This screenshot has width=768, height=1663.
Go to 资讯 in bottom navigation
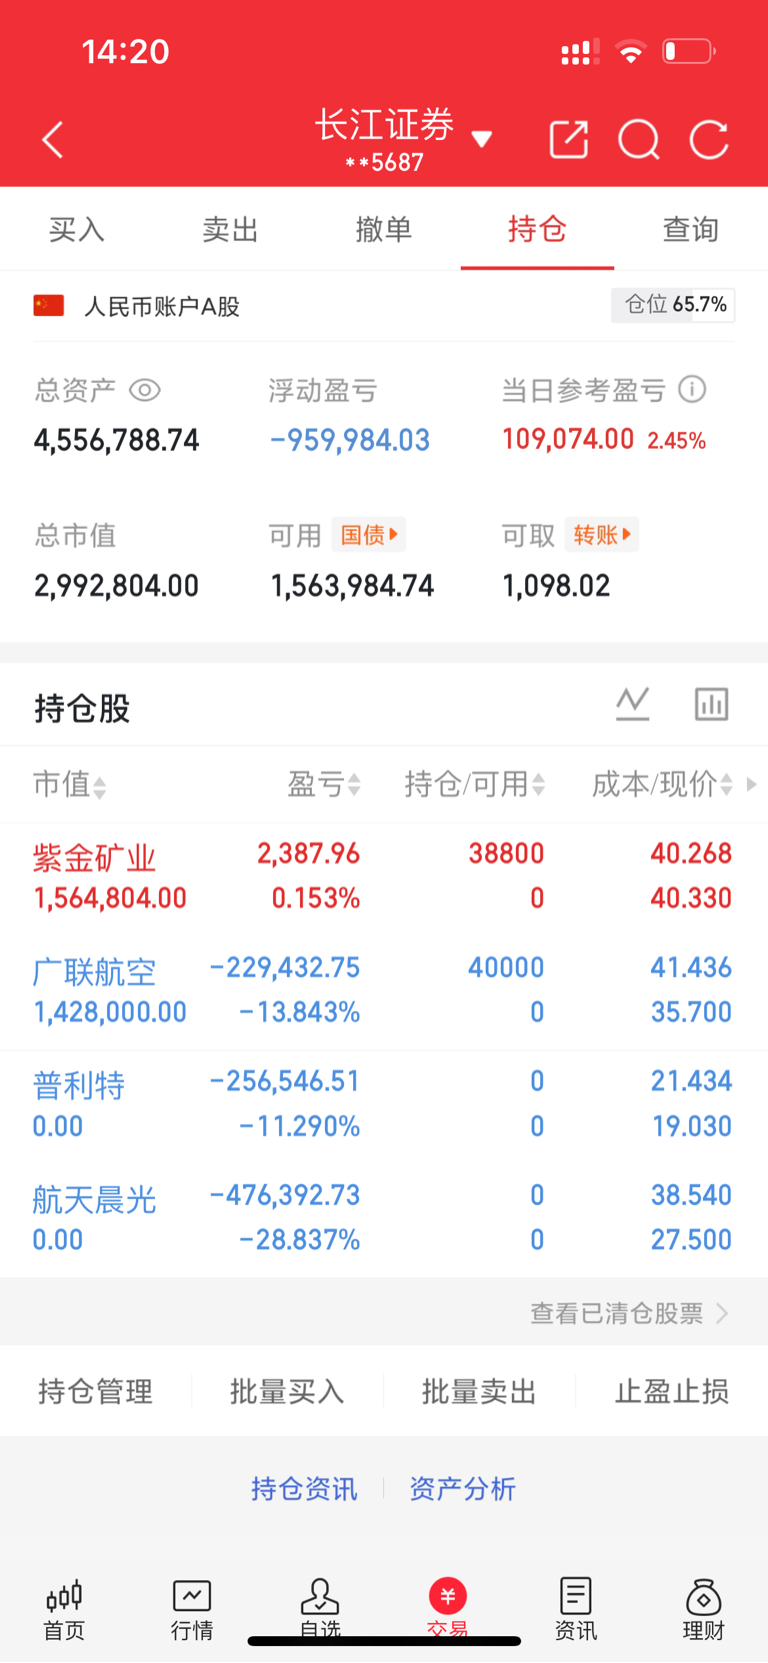pos(576,1610)
